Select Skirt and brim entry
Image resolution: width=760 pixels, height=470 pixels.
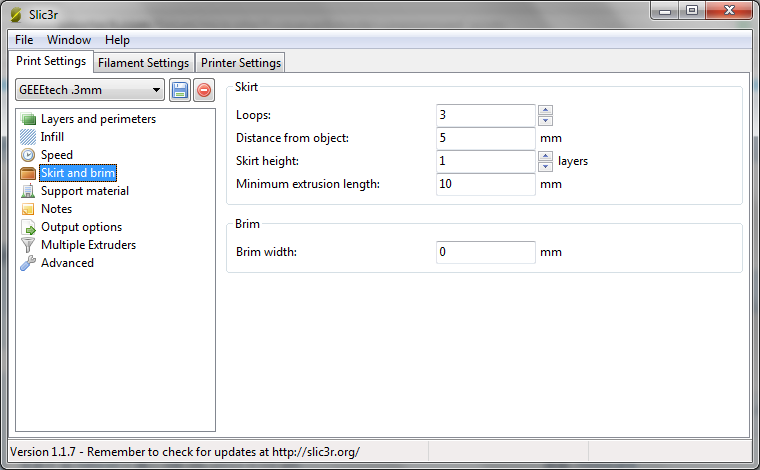point(78,173)
